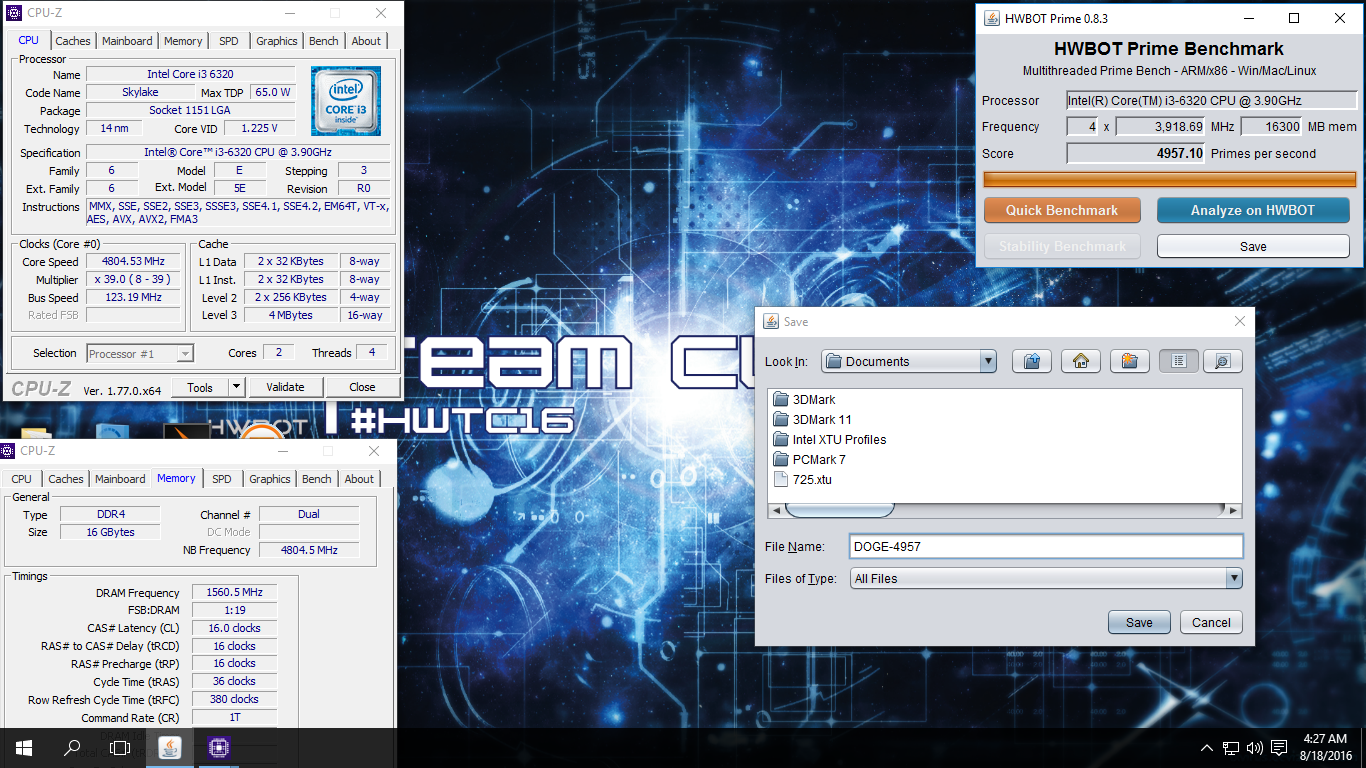Cancel the Save file dialog
The height and width of the screenshot is (768, 1366).
click(x=1212, y=622)
